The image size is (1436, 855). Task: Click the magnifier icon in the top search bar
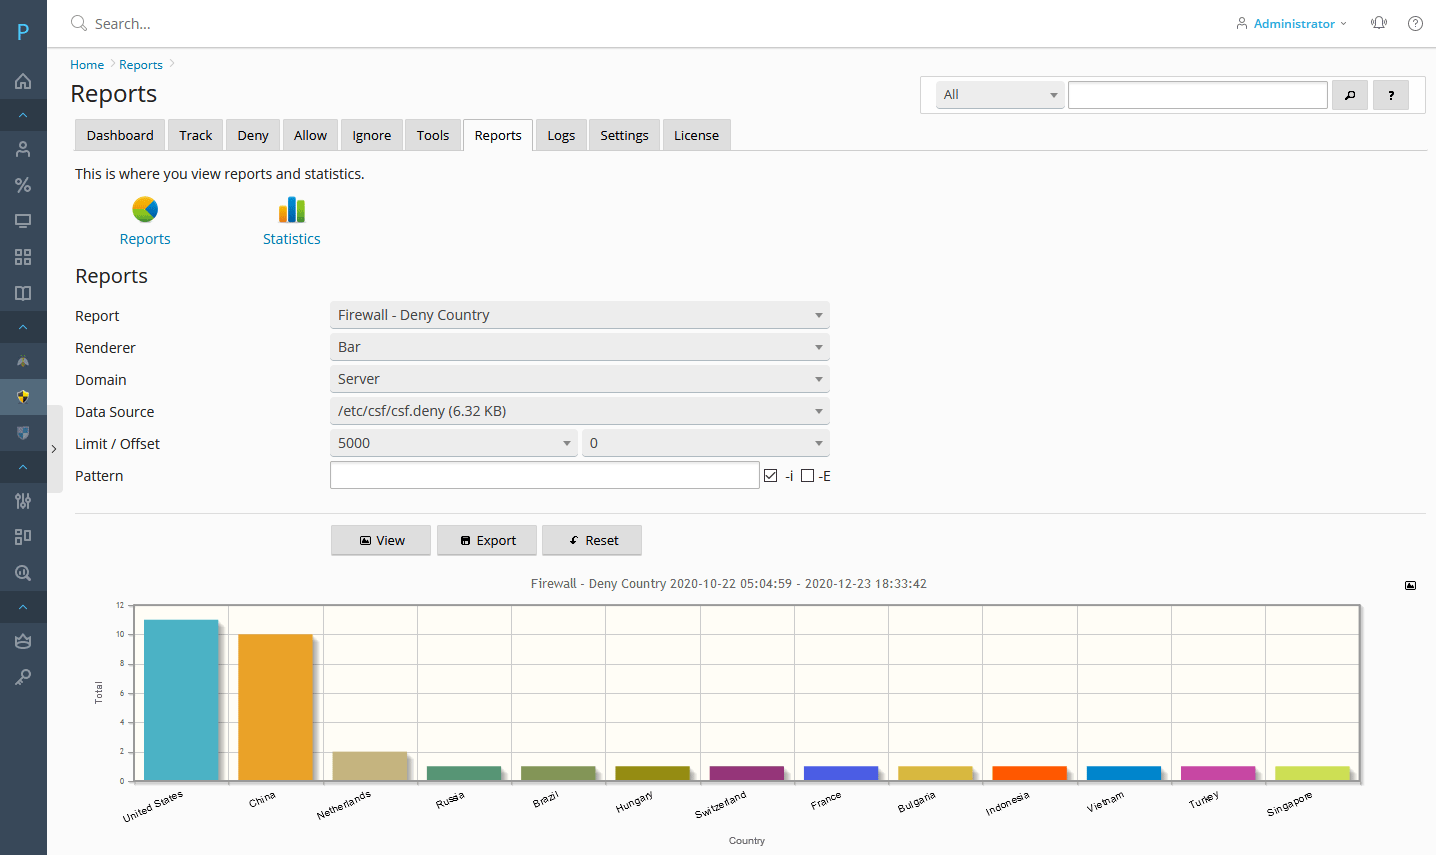[x=79, y=23]
